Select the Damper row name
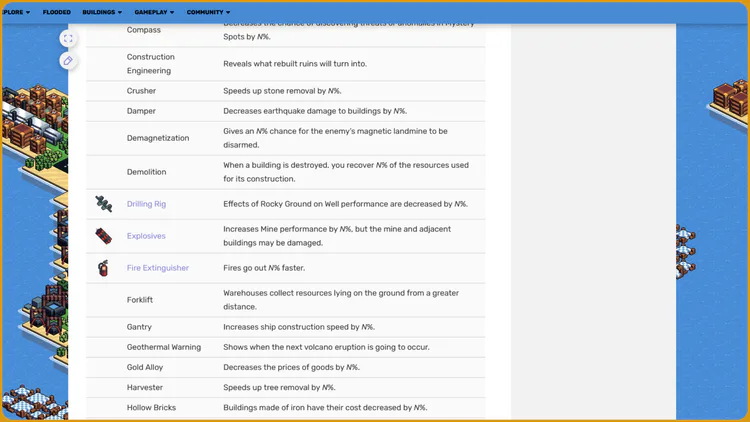 [x=141, y=111]
